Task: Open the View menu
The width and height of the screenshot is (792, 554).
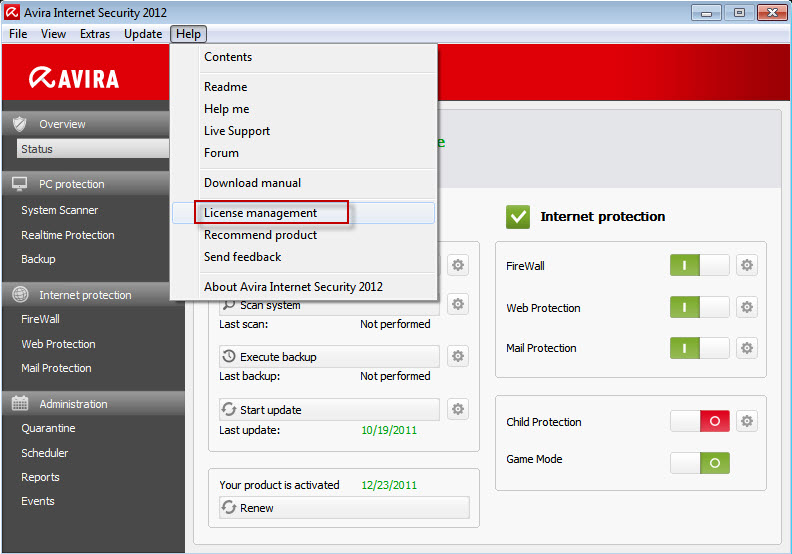Action: [x=53, y=34]
